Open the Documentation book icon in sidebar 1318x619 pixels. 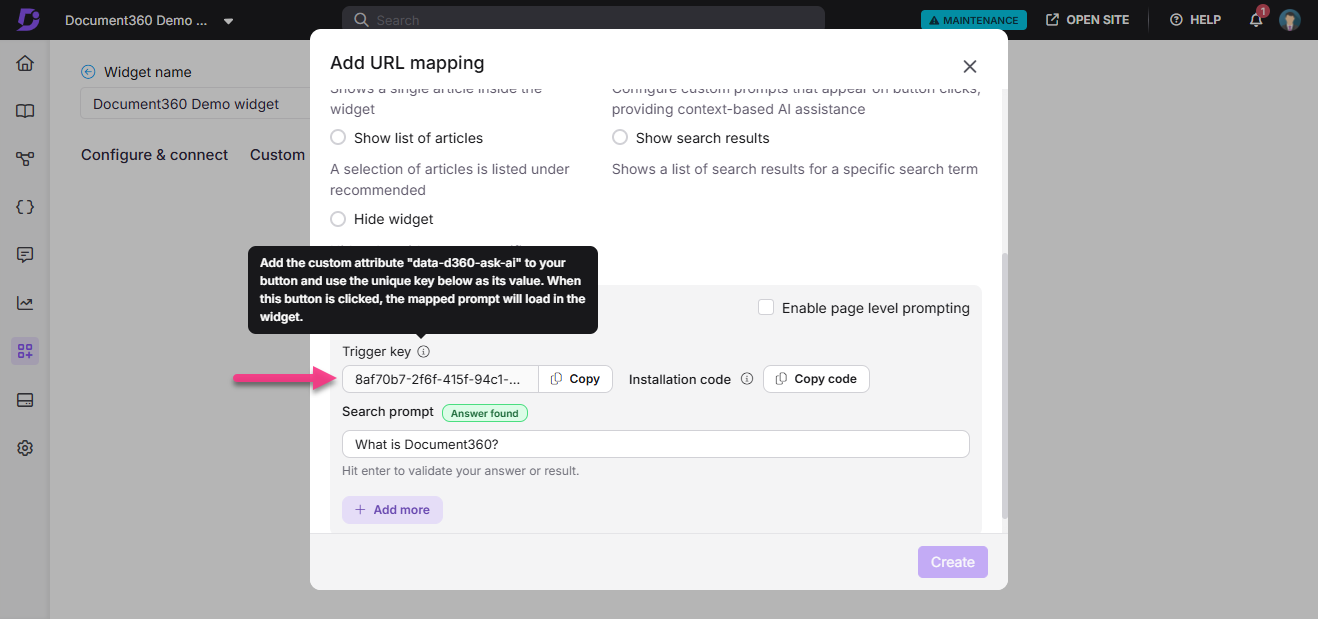(x=25, y=111)
